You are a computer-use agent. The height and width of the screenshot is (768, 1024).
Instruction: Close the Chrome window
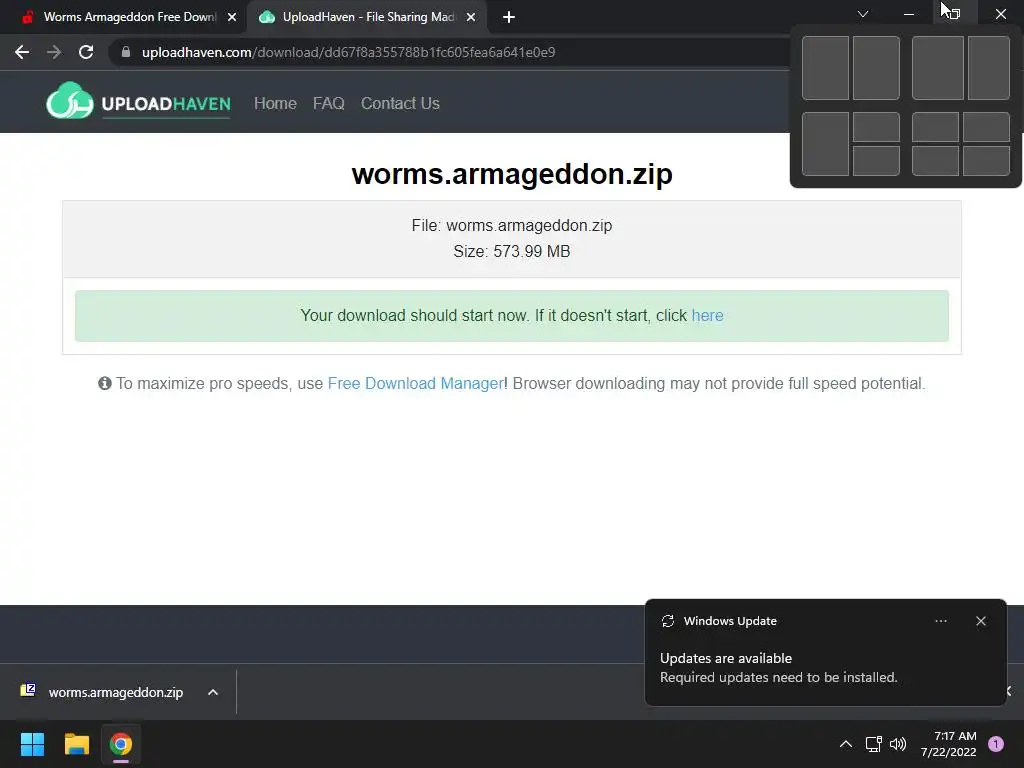click(x=1000, y=14)
